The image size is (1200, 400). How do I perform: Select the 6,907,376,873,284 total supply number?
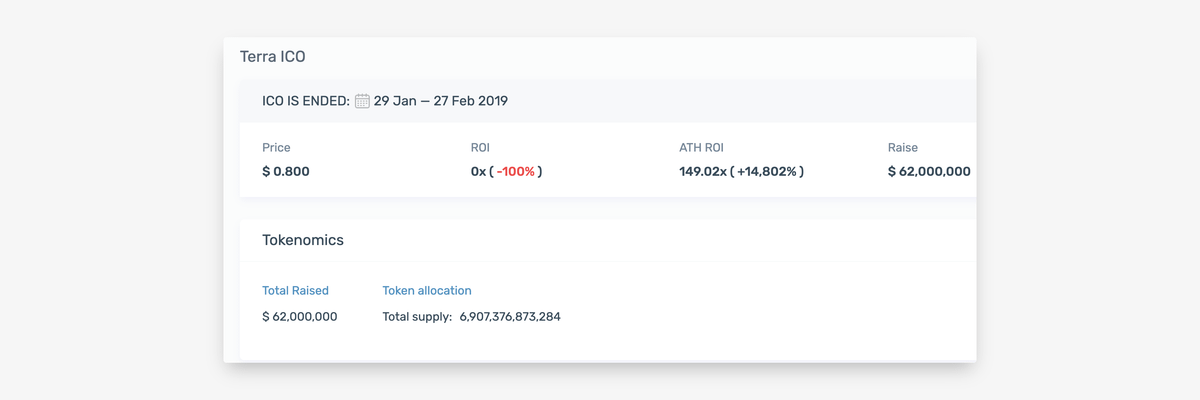tap(510, 317)
